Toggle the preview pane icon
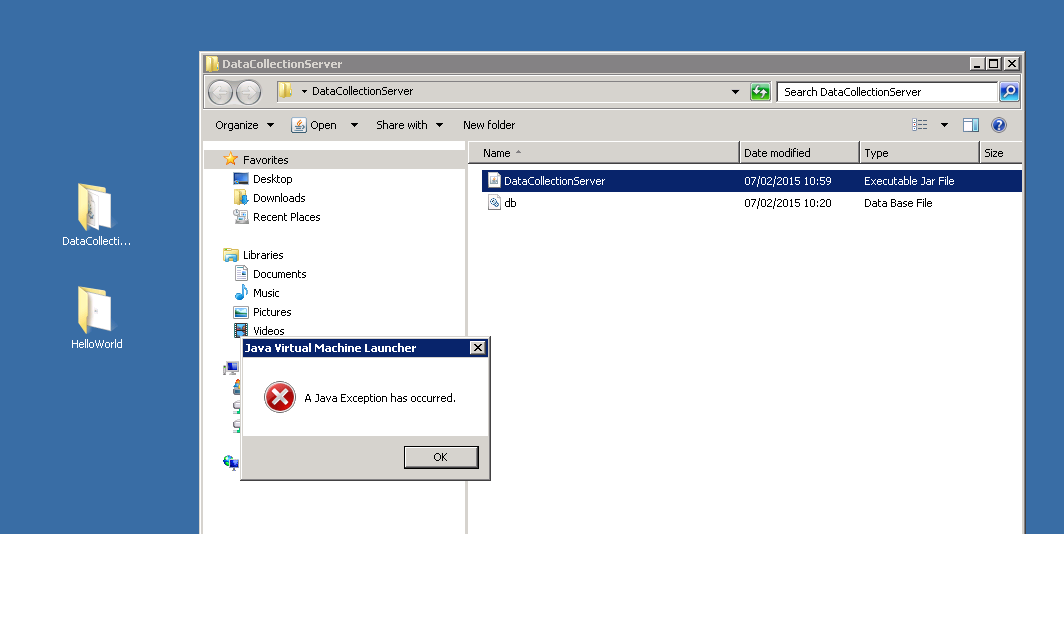Image resolution: width=1064 pixels, height=633 pixels. click(x=970, y=125)
